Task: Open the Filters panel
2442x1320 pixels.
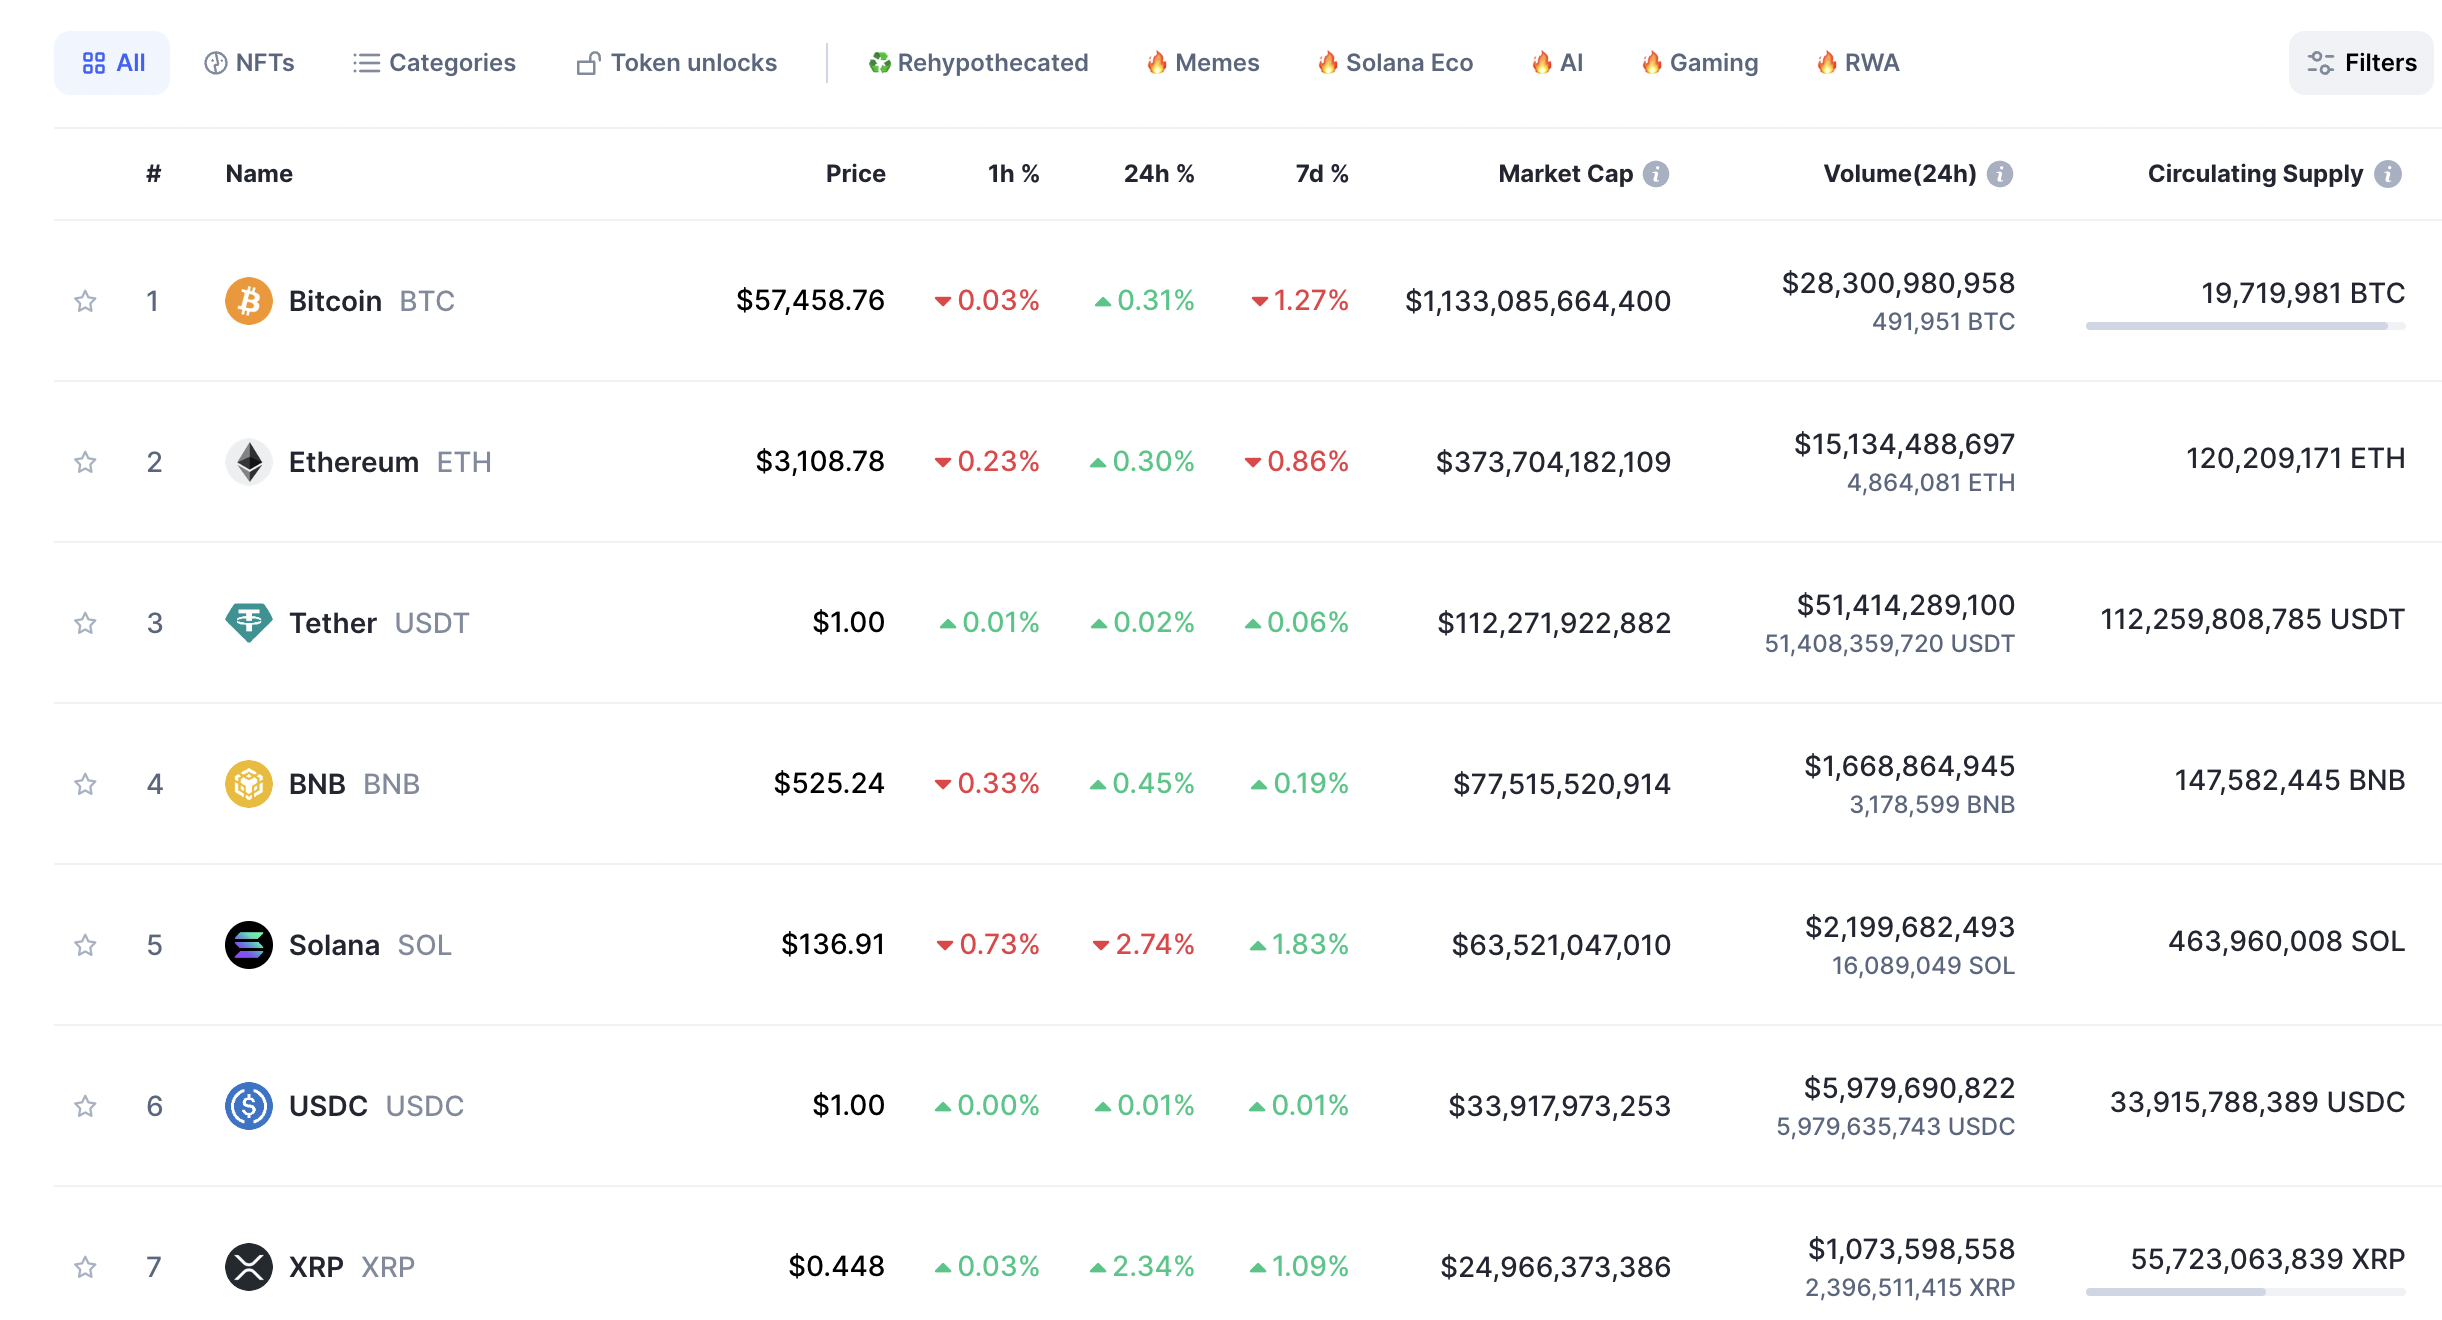Action: (2361, 63)
